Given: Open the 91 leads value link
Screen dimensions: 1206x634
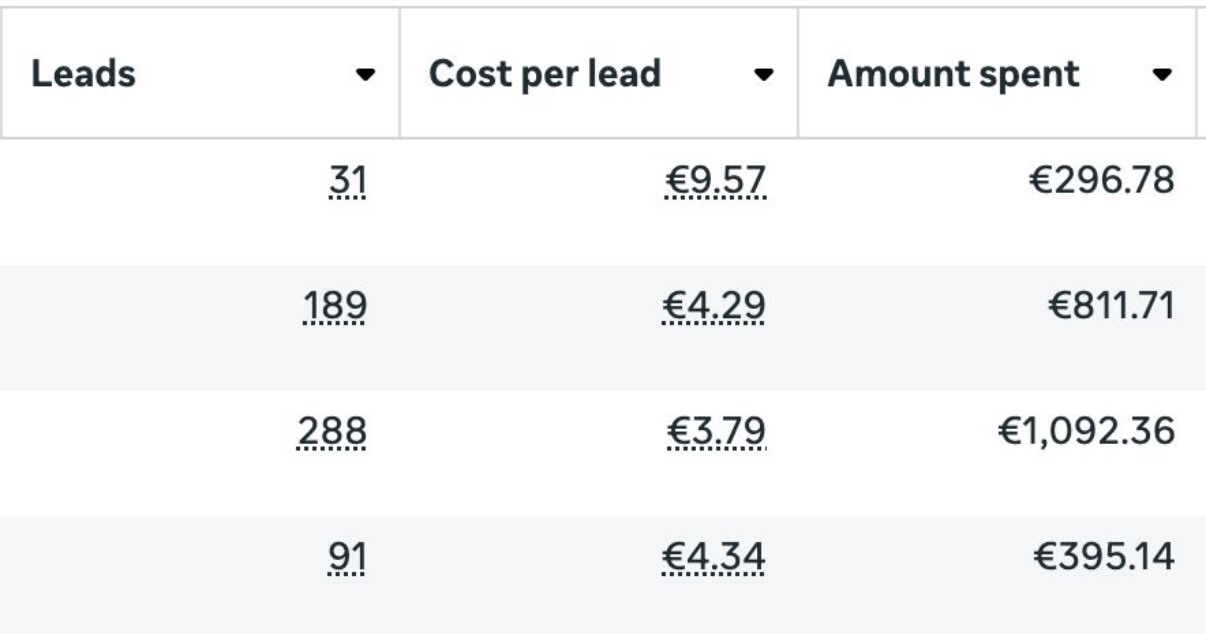Looking at the screenshot, I should point(347,557).
